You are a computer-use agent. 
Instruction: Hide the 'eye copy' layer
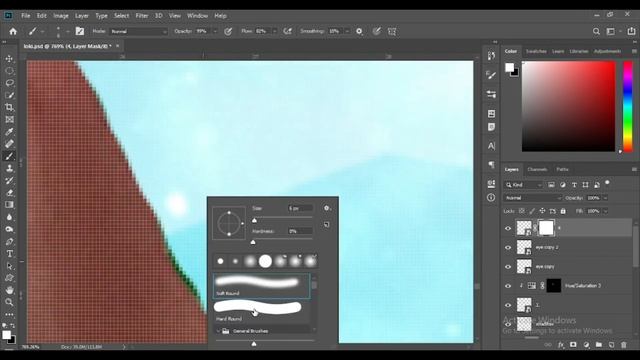[x=508, y=267]
